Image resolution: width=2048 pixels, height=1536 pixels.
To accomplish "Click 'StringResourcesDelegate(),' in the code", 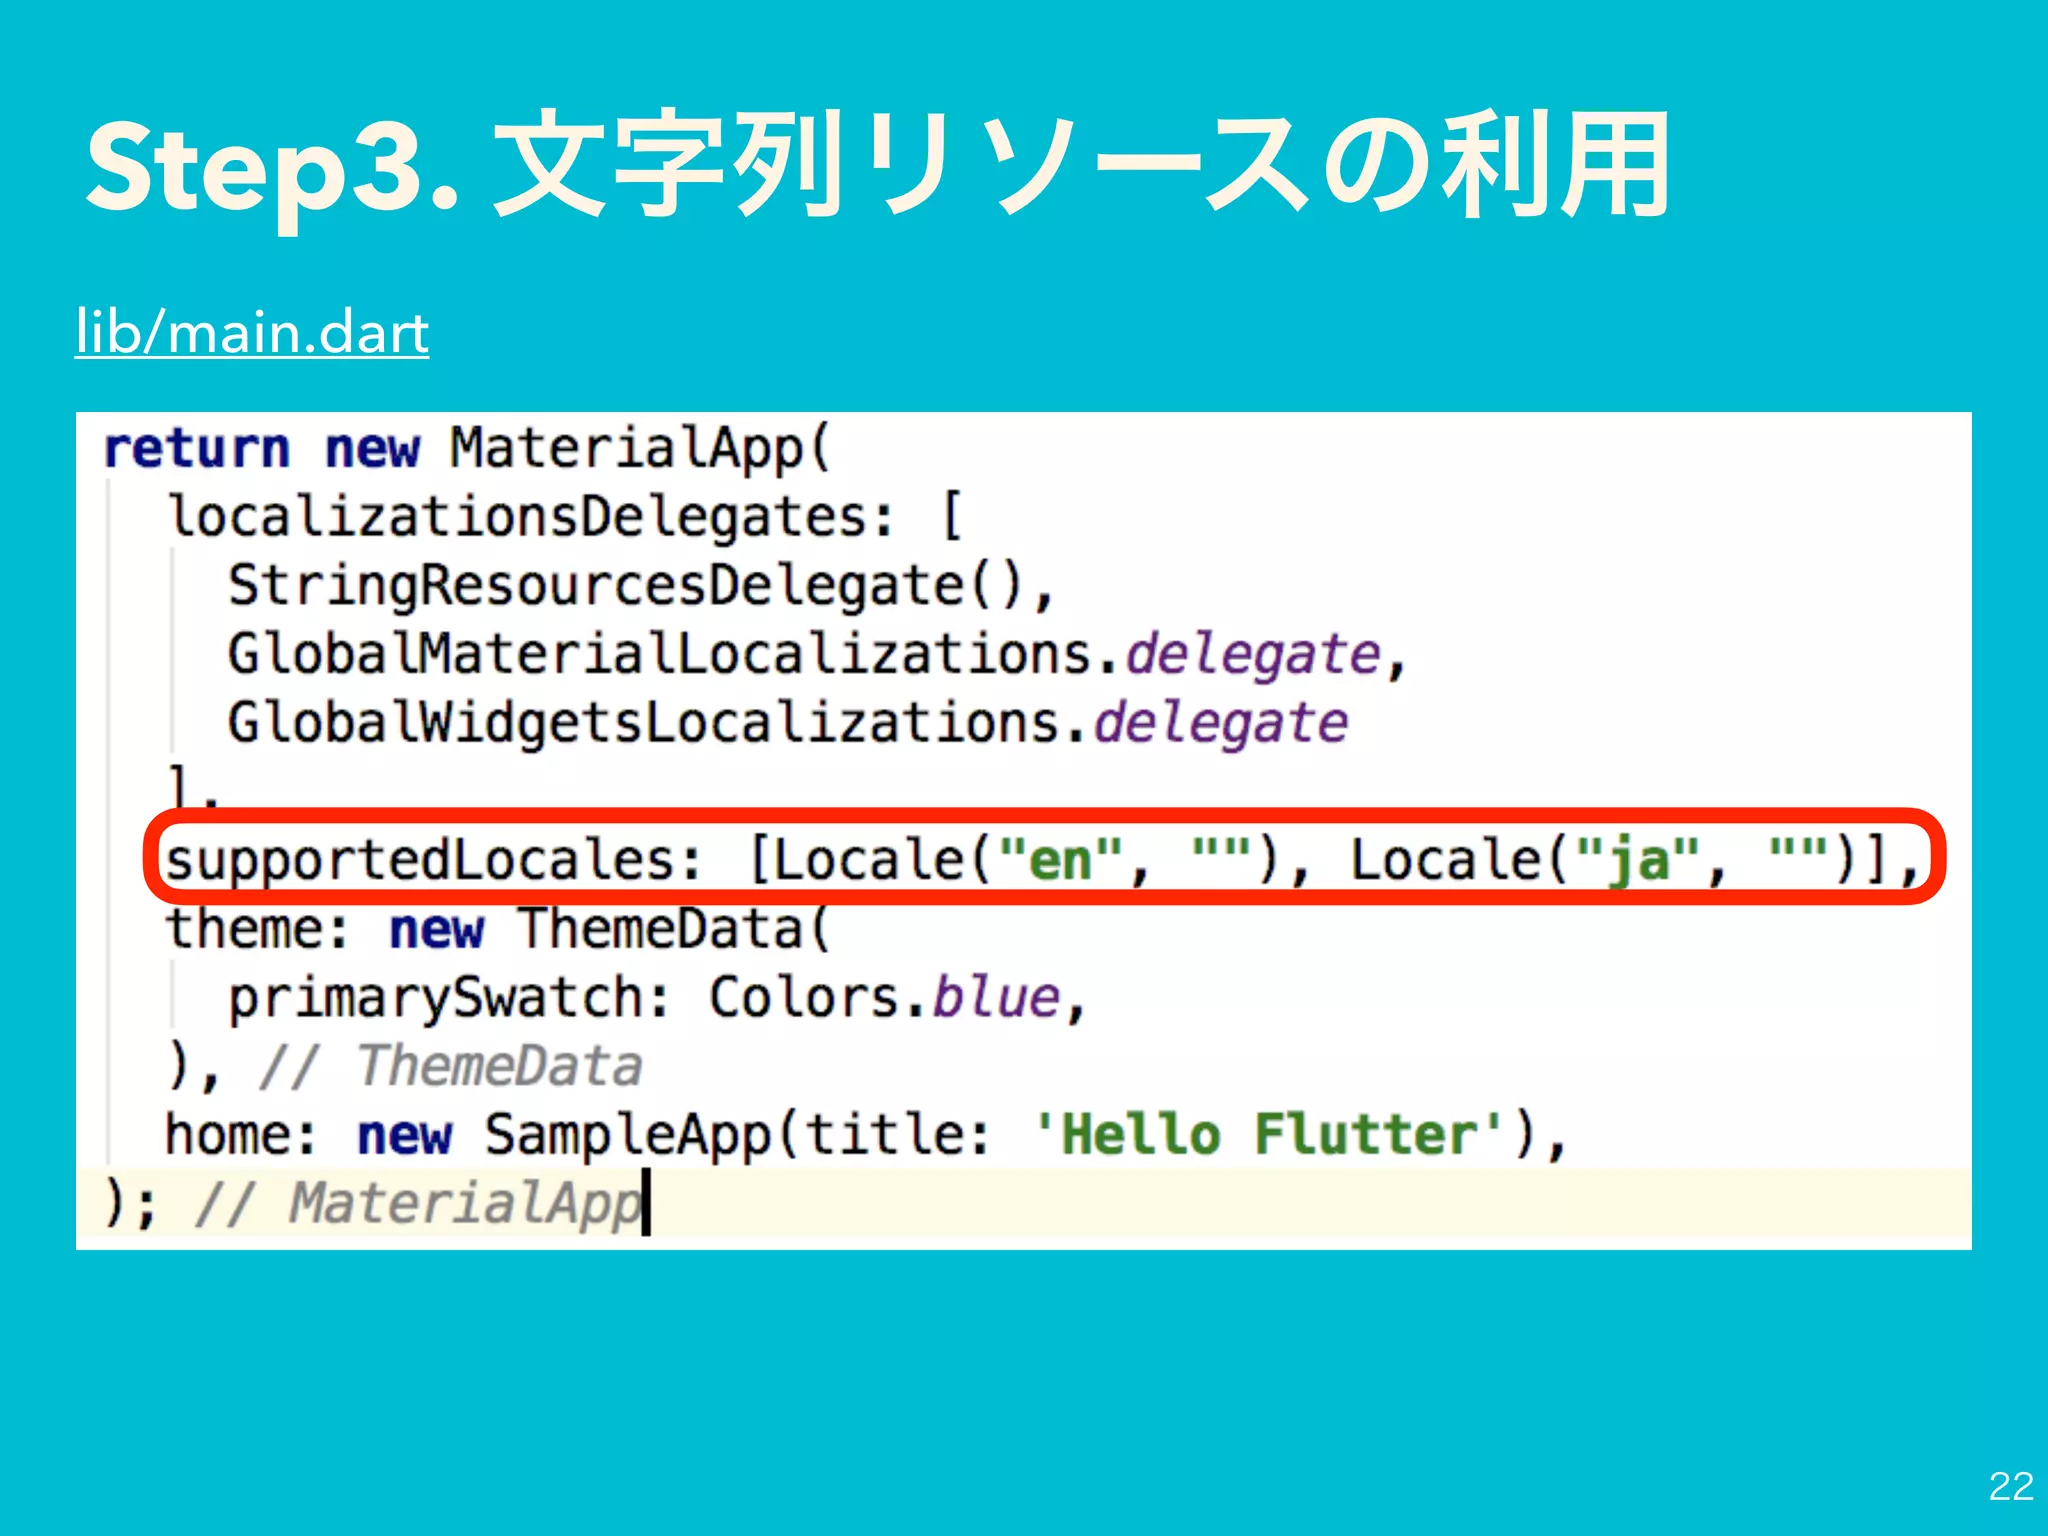I will click(x=640, y=586).
